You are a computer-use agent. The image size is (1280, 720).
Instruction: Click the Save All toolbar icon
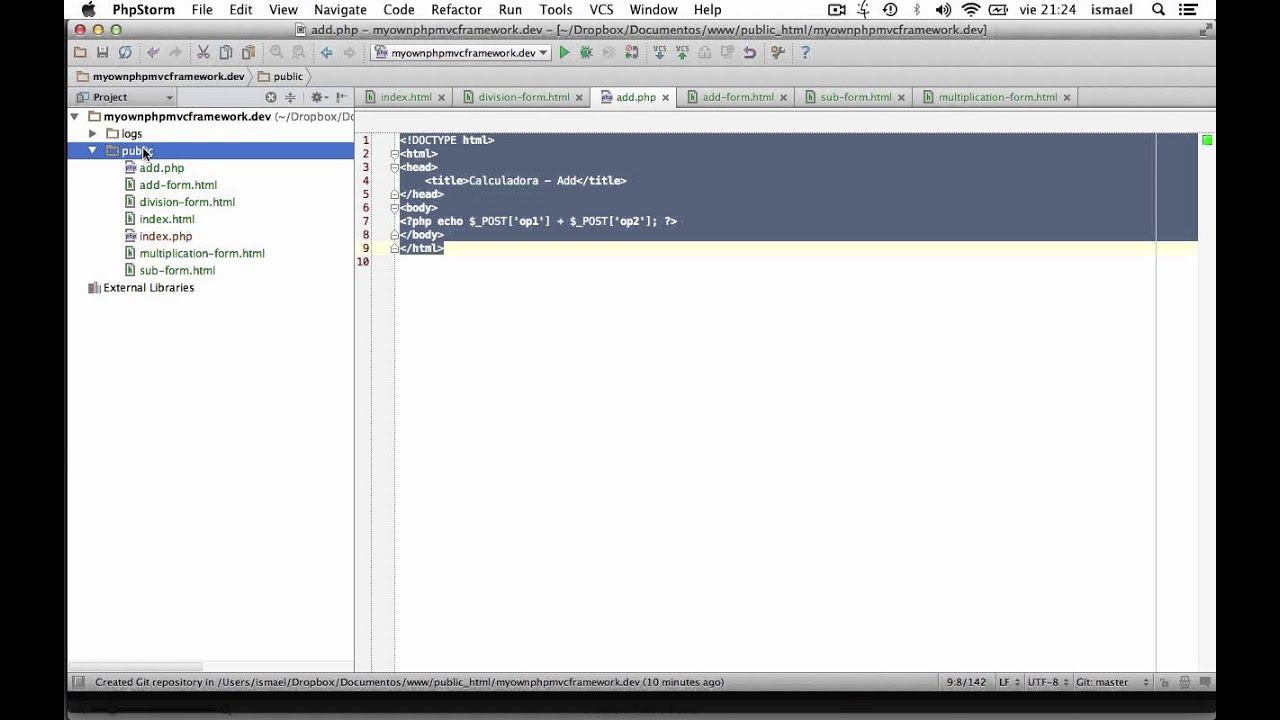[102, 52]
